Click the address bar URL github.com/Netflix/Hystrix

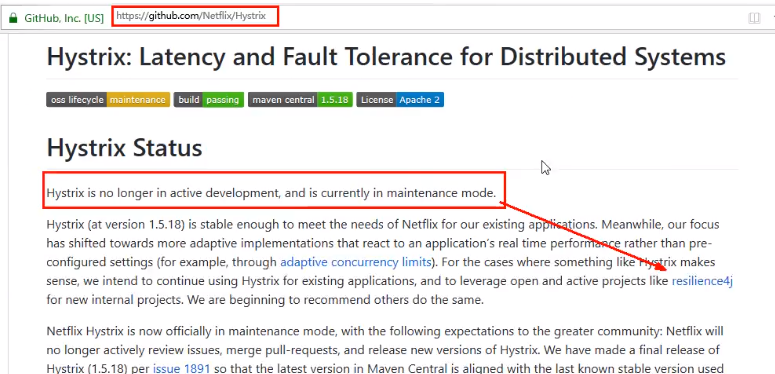tap(191, 16)
